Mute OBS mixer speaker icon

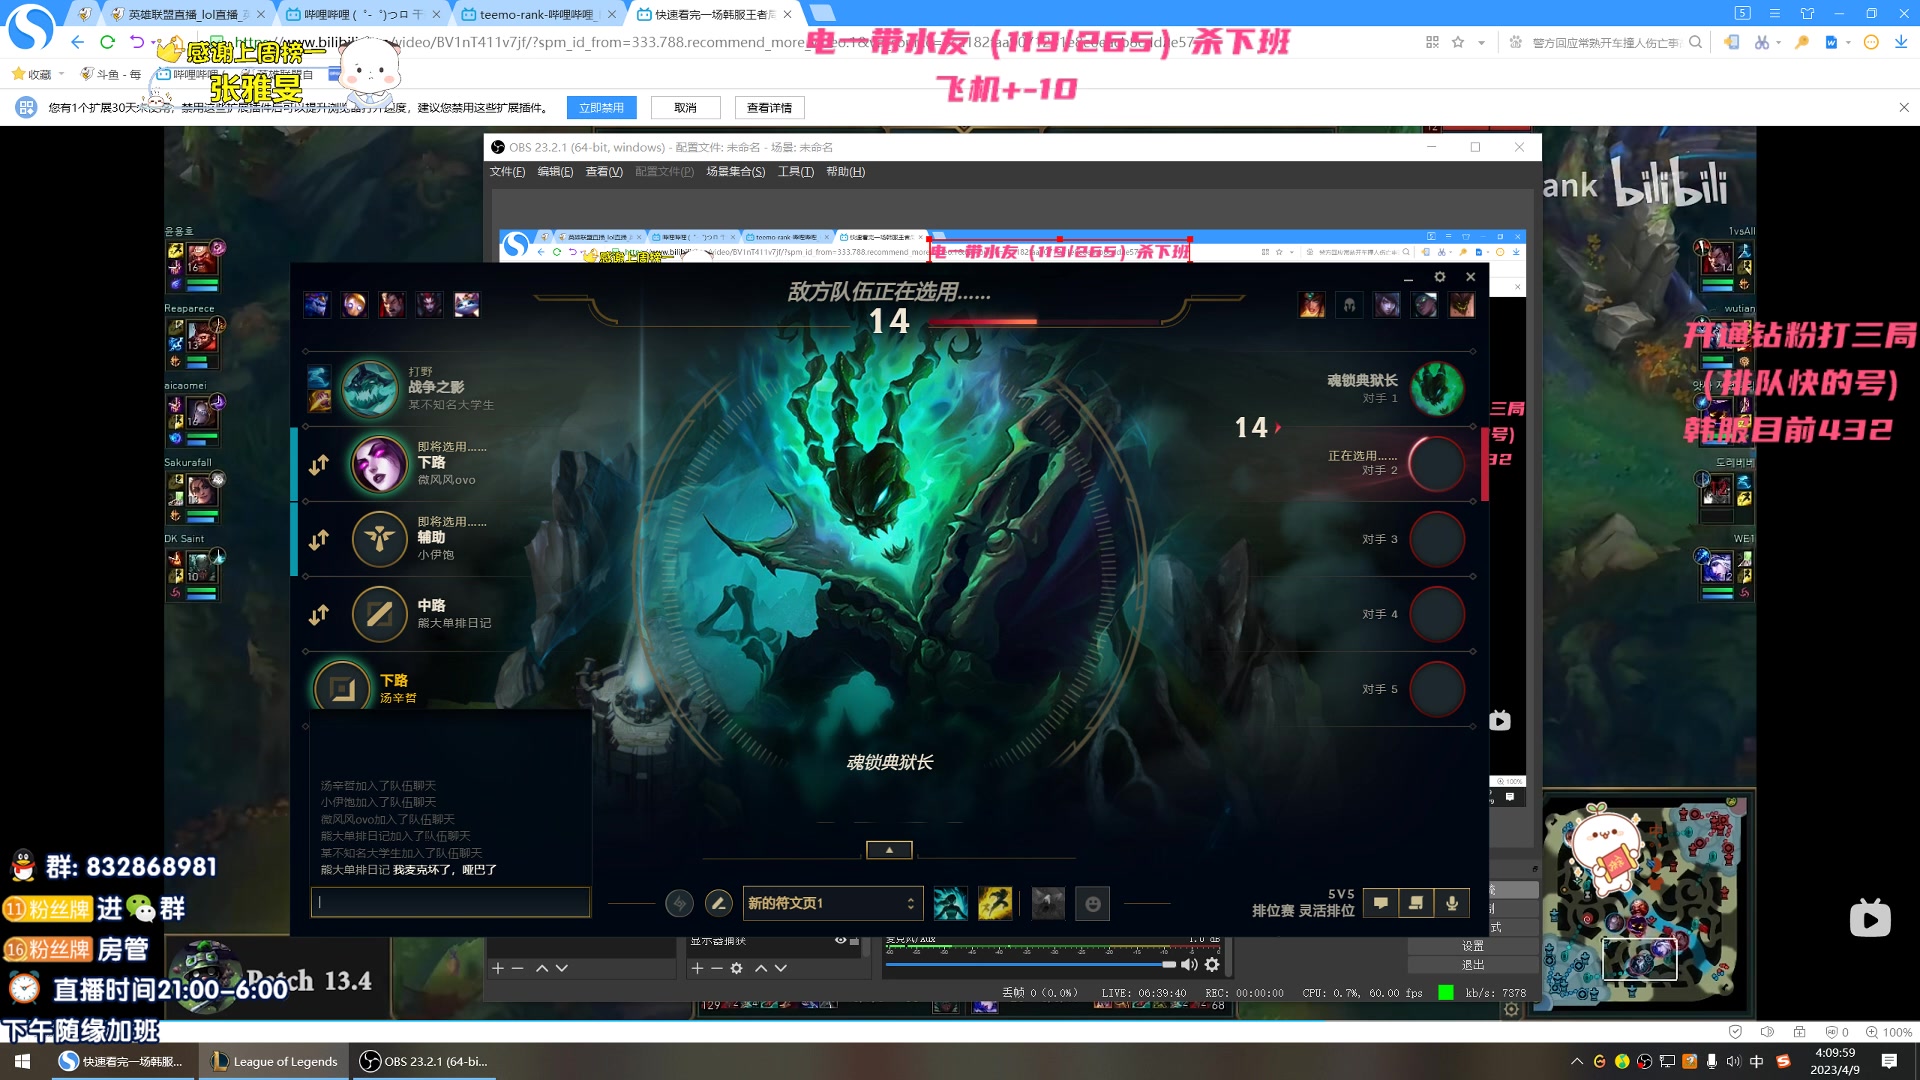tap(1189, 965)
